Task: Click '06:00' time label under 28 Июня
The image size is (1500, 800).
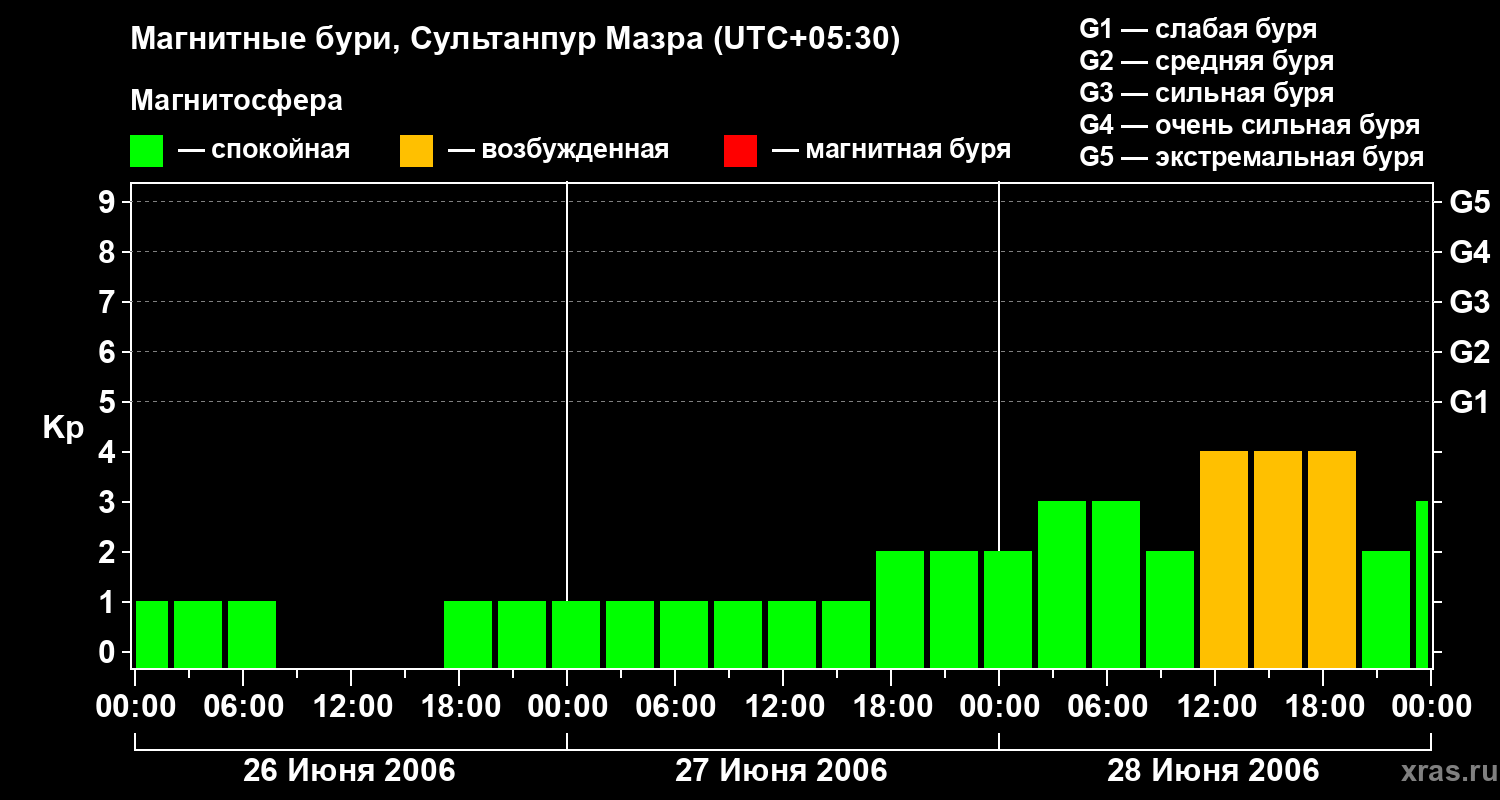Action: point(1107,707)
